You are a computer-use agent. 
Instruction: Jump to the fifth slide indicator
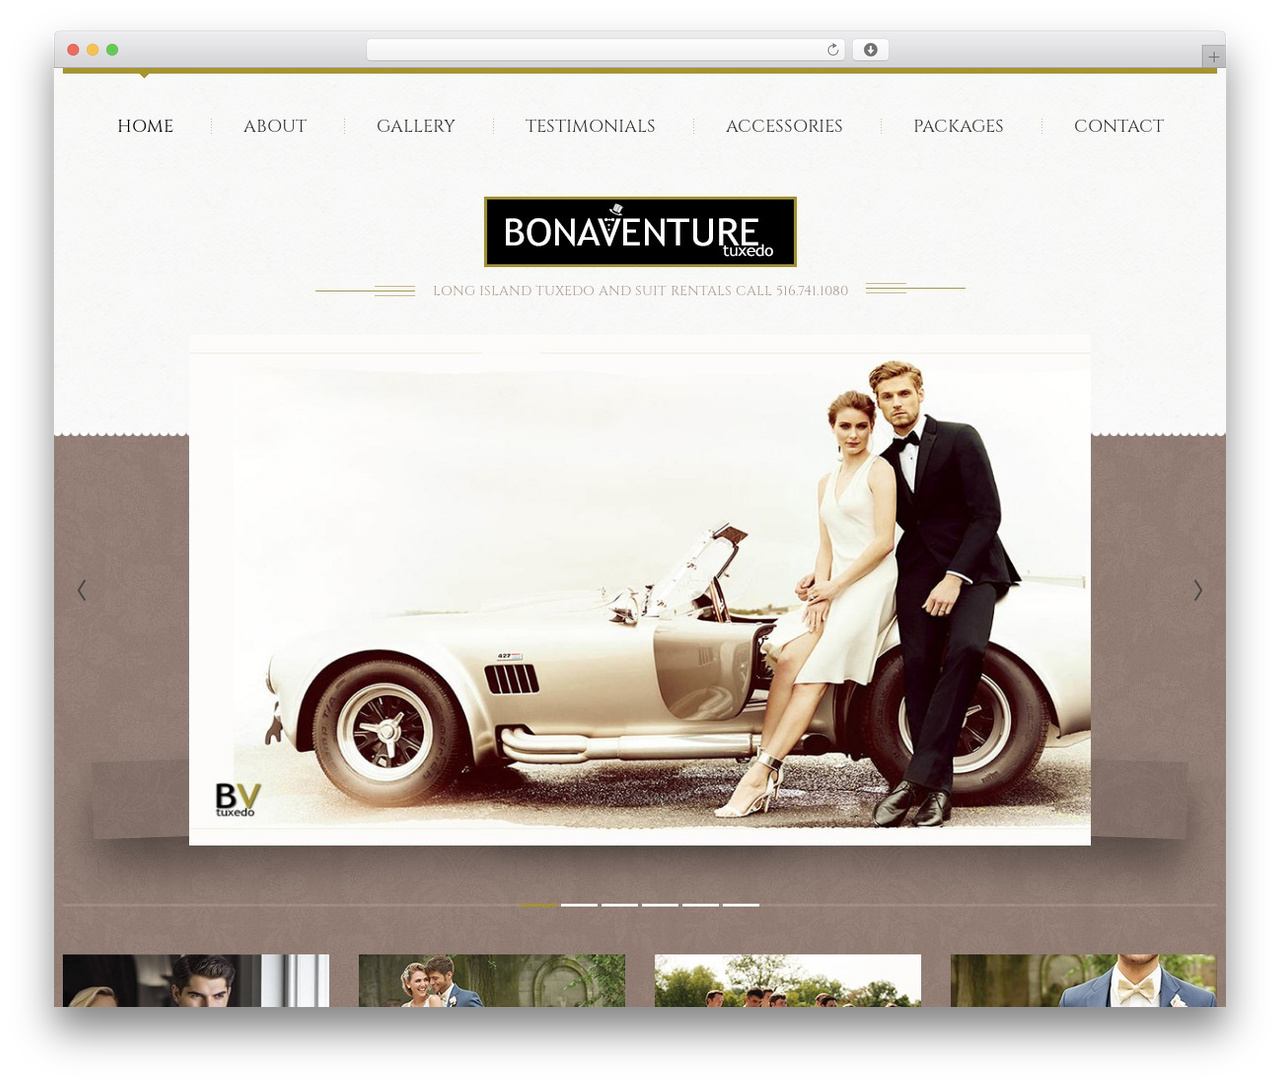click(700, 905)
